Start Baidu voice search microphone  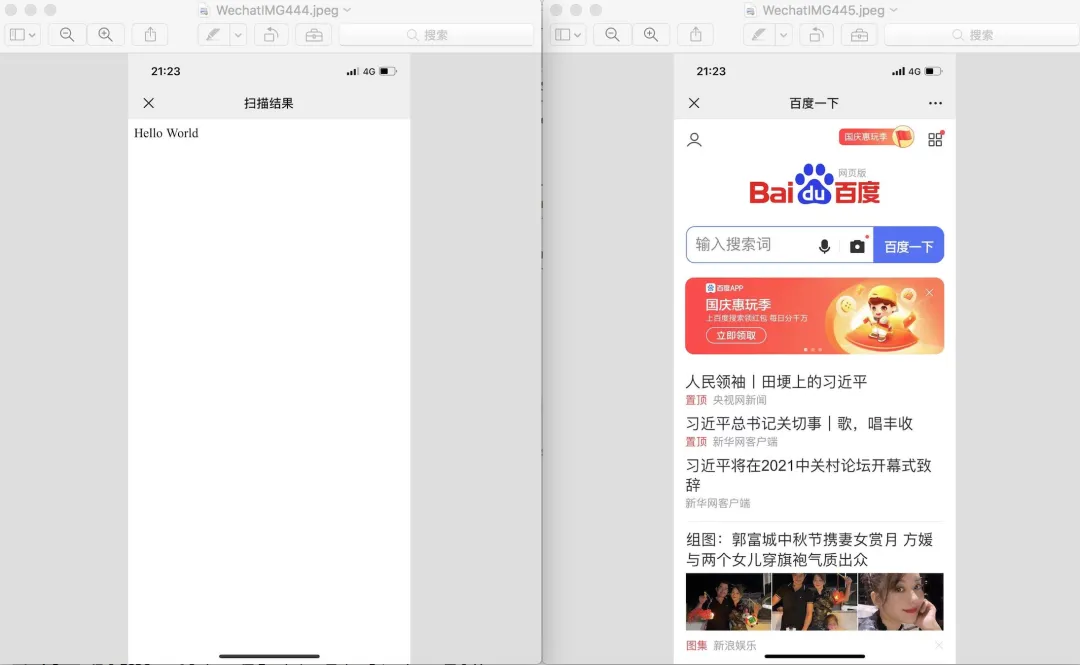click(x=824, y=246)
